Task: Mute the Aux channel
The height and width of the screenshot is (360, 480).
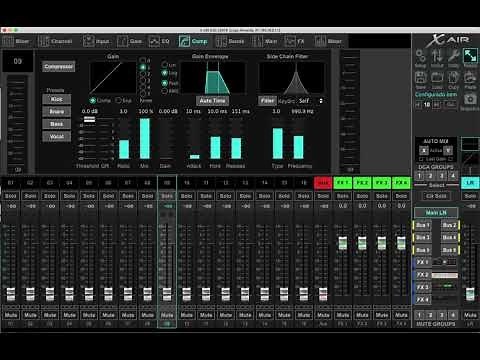Action: pos(323,315)
